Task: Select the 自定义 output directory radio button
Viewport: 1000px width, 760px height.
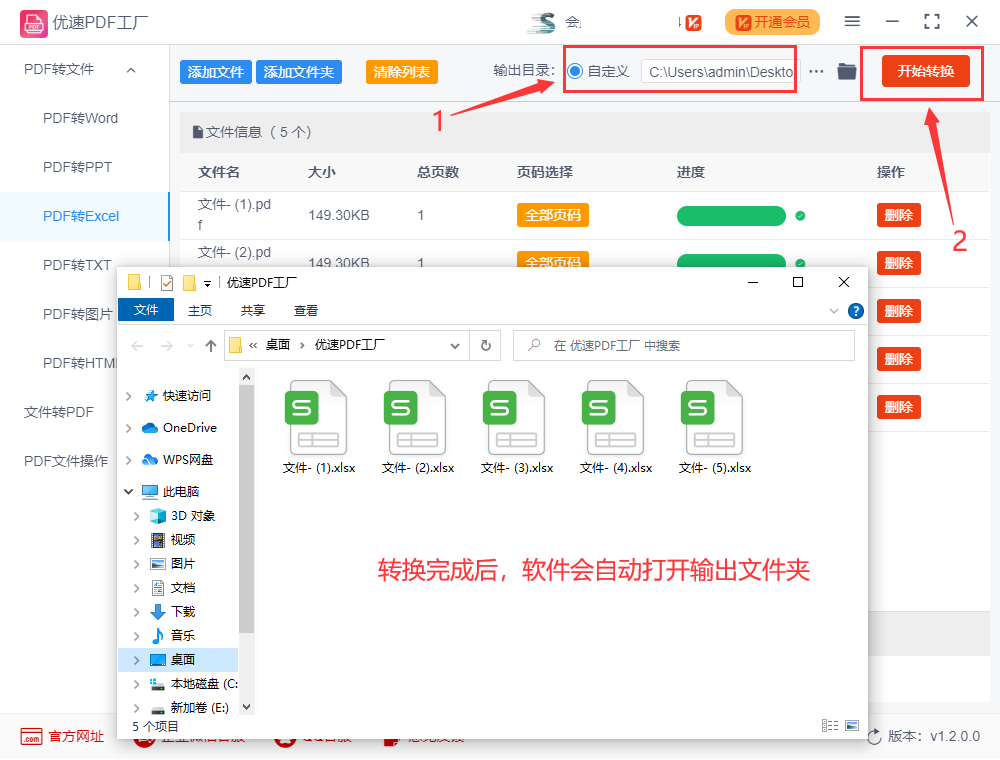Action: [x=573, y=71]
